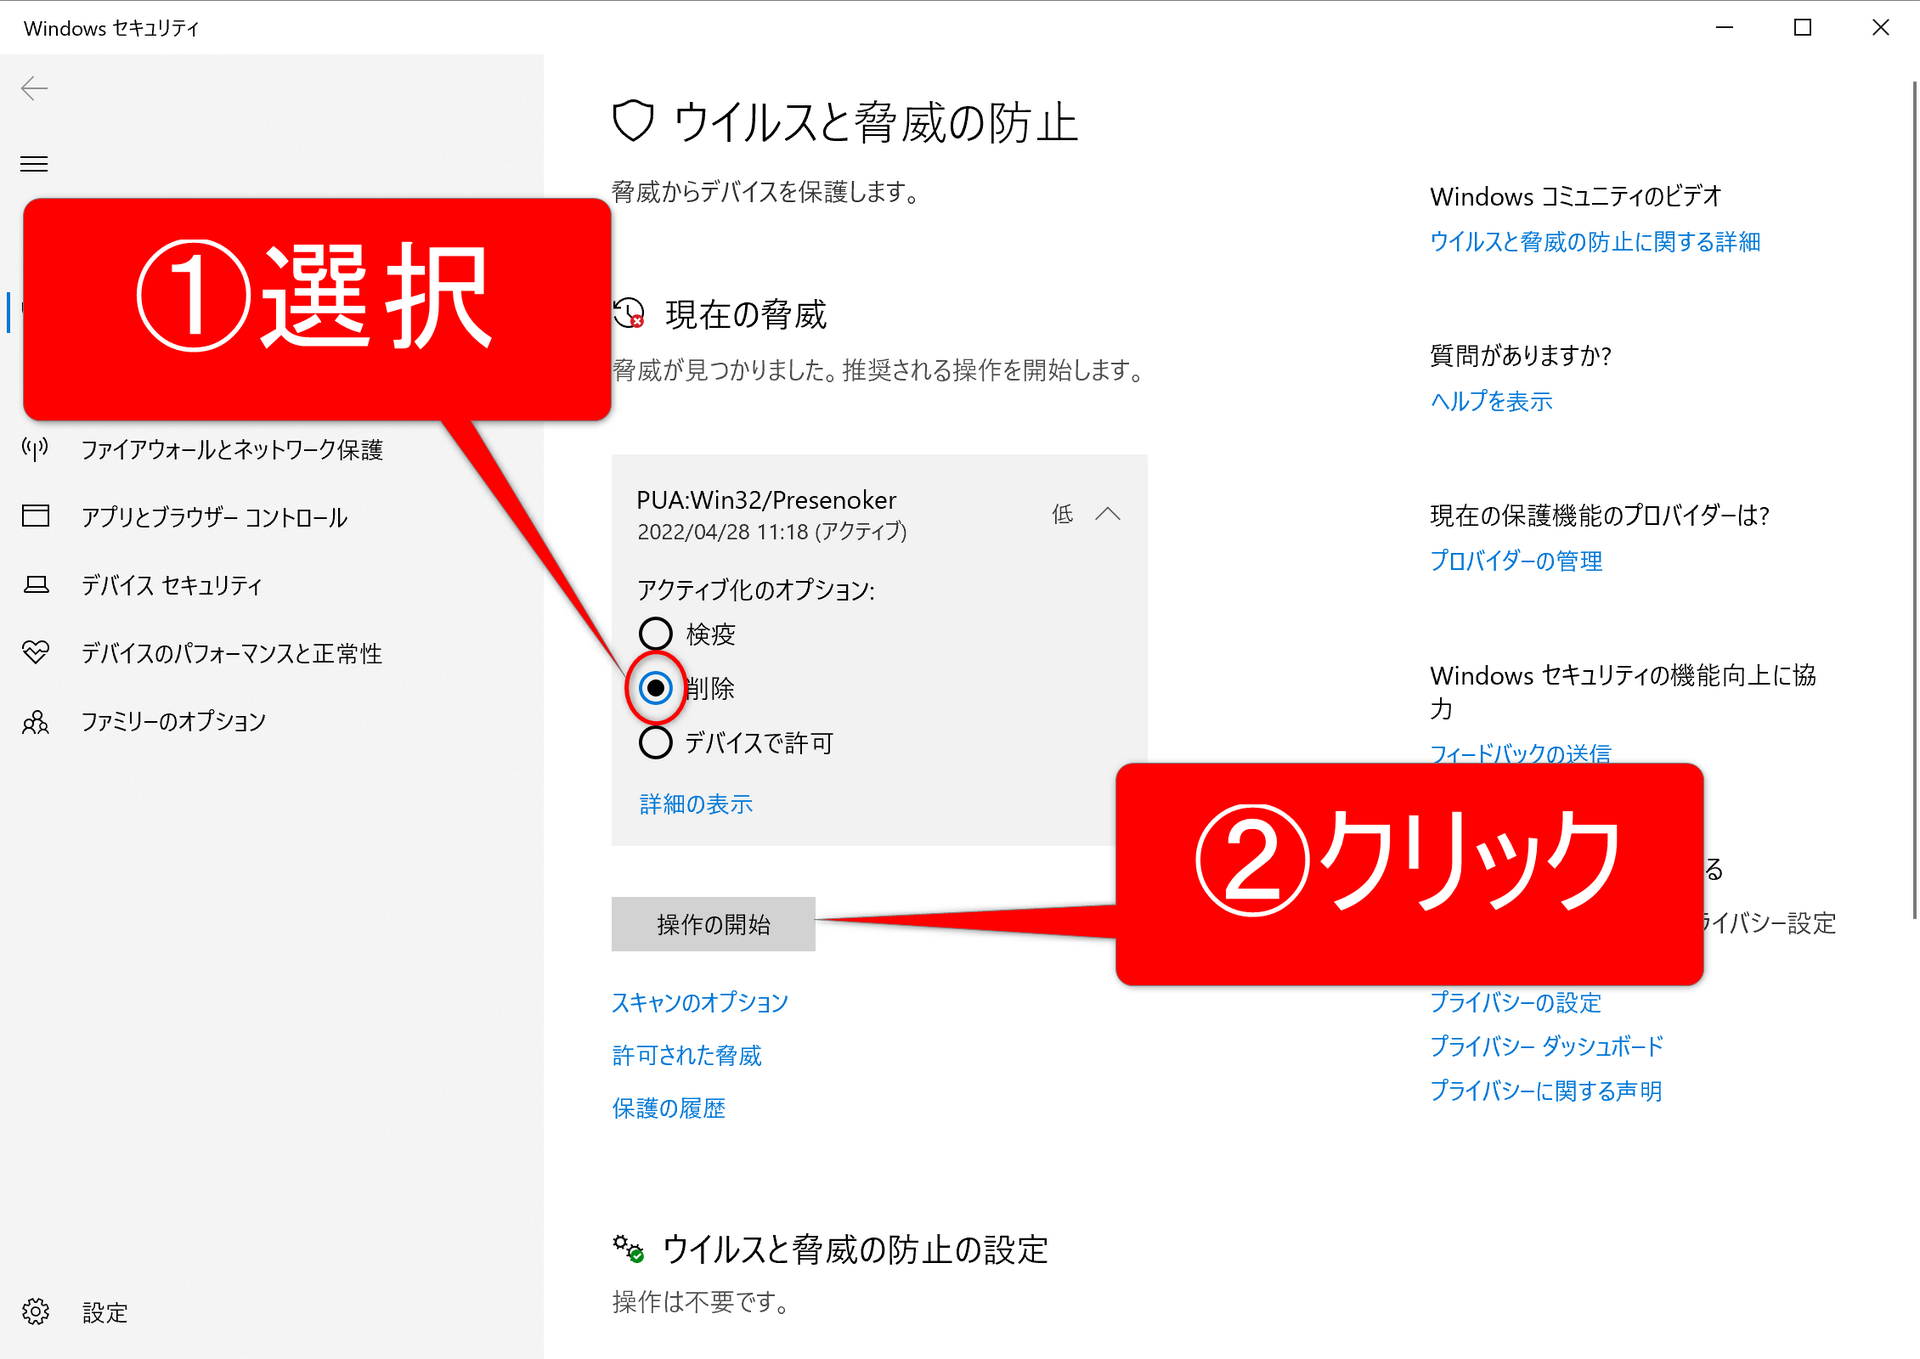Open the スキャンのオプション link
The height and width of the screenshot is (1359, 1920).
700,1002
